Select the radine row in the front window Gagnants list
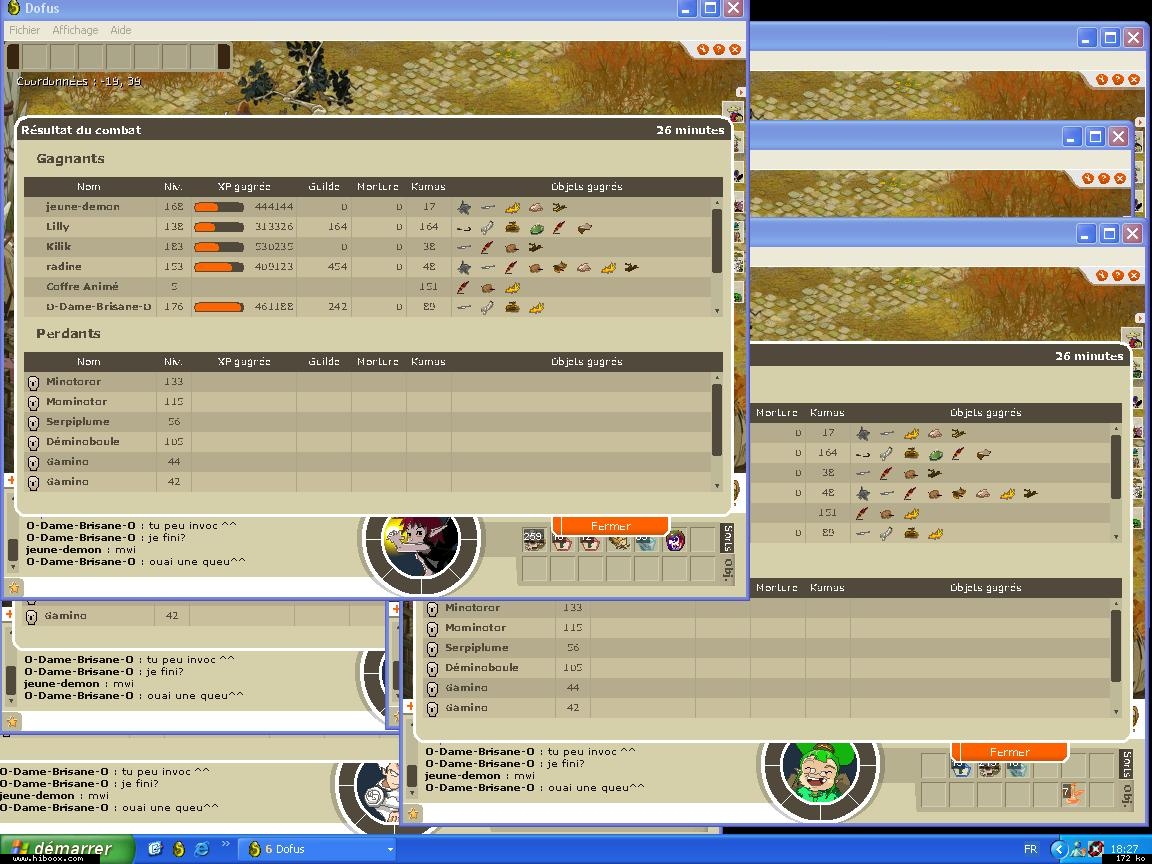Screen dimensions: 1152x864 [367, 267]
